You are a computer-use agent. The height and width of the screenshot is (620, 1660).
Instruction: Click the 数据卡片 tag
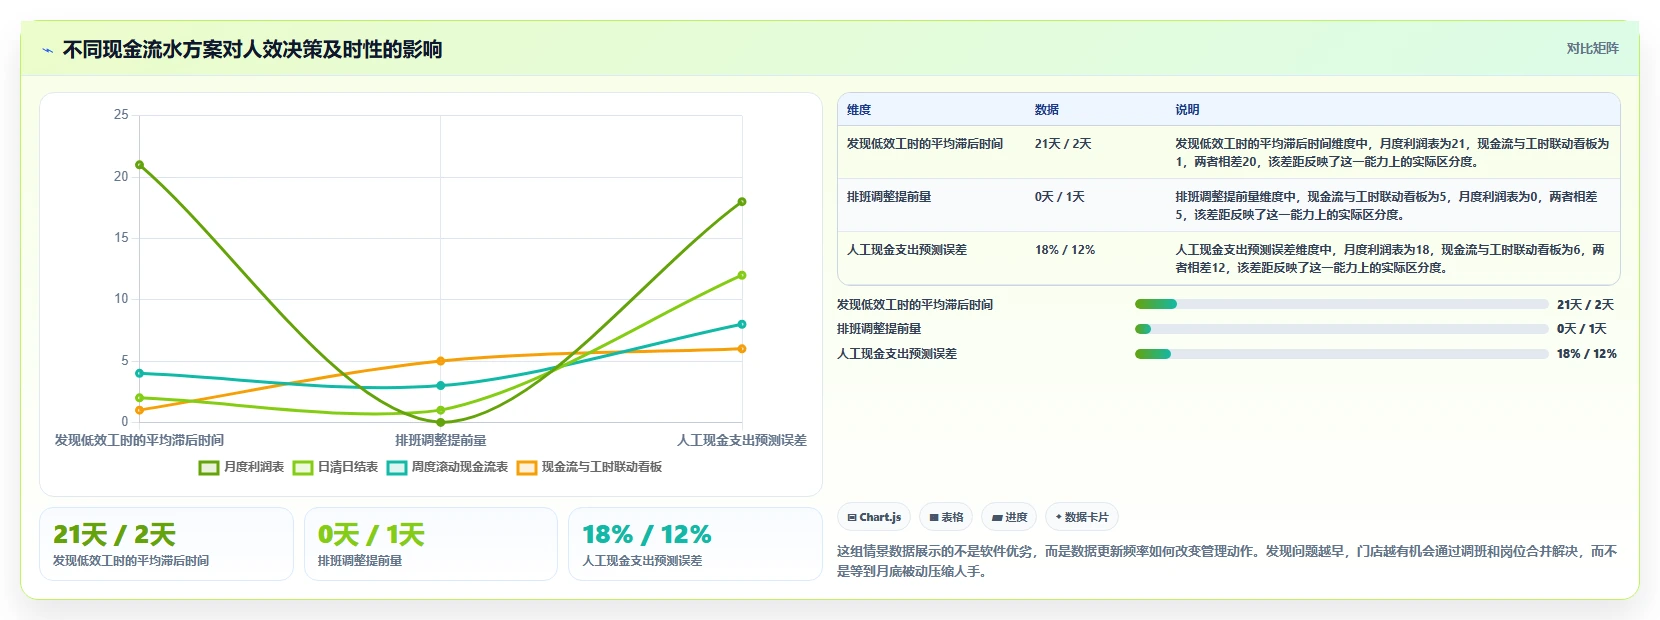click(1081, 517)
